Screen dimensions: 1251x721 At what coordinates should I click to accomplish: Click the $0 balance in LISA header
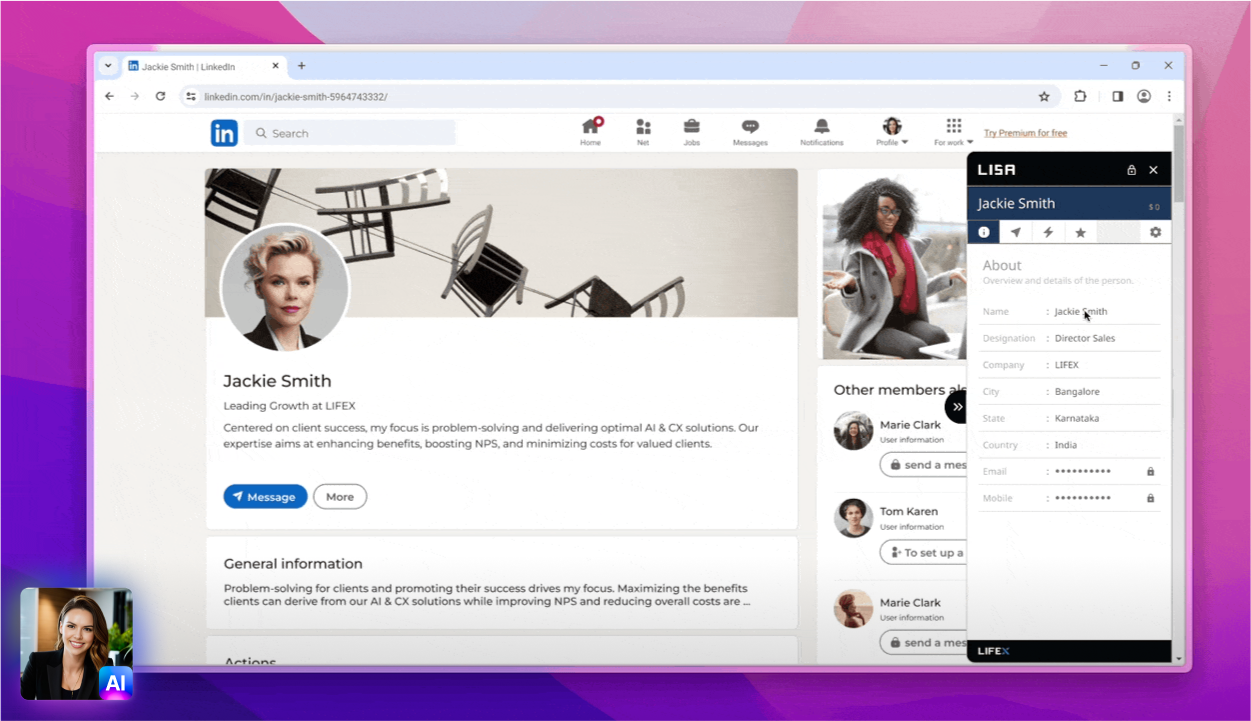point(1154,207)
